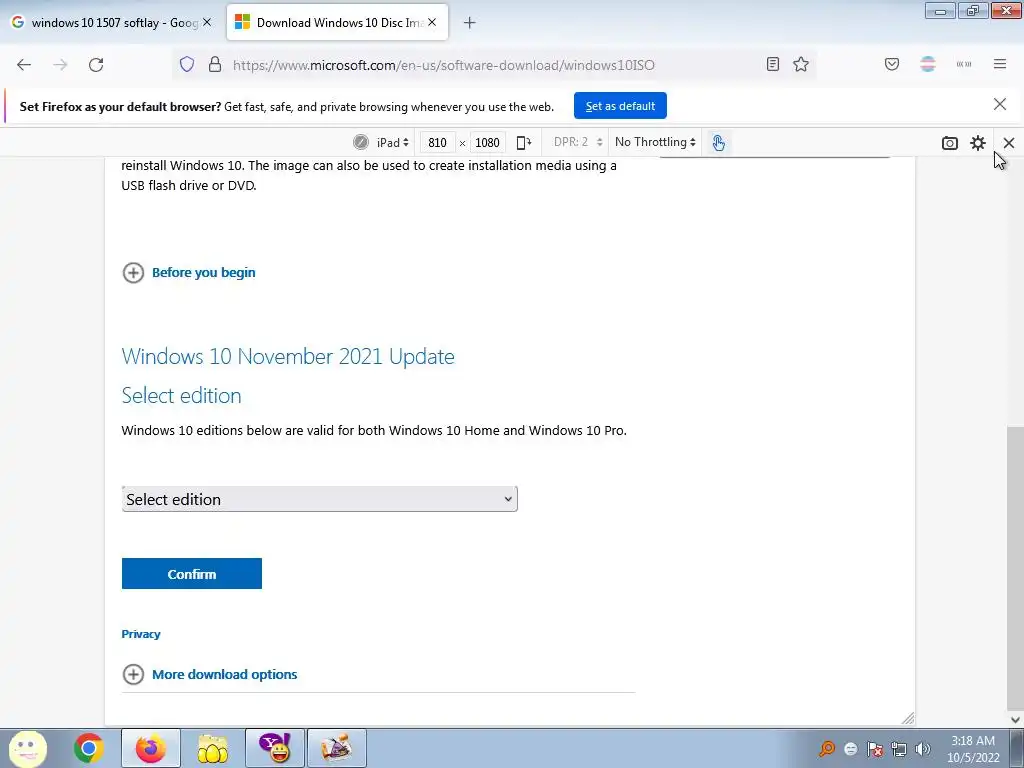Open responsive design mode settings gear

(978, 143)
